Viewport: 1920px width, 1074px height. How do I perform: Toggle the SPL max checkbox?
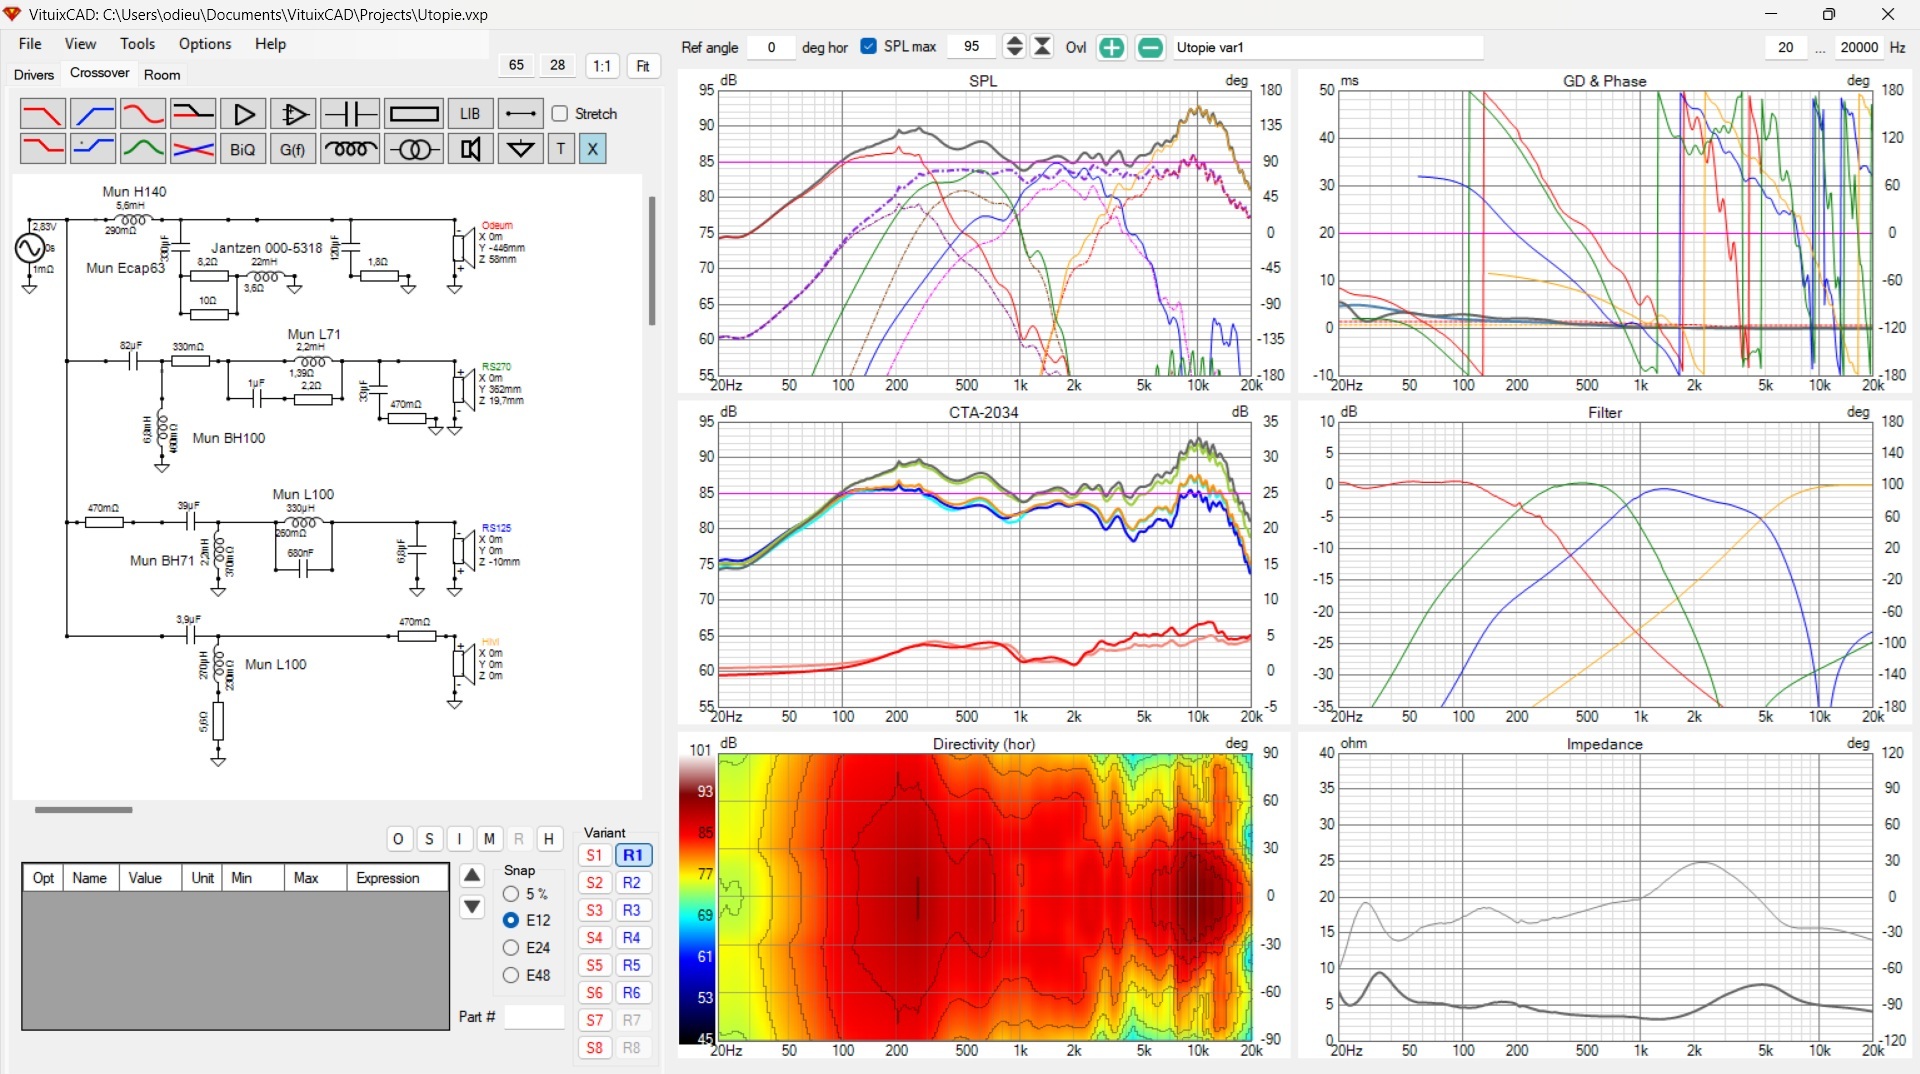point(868,47)
